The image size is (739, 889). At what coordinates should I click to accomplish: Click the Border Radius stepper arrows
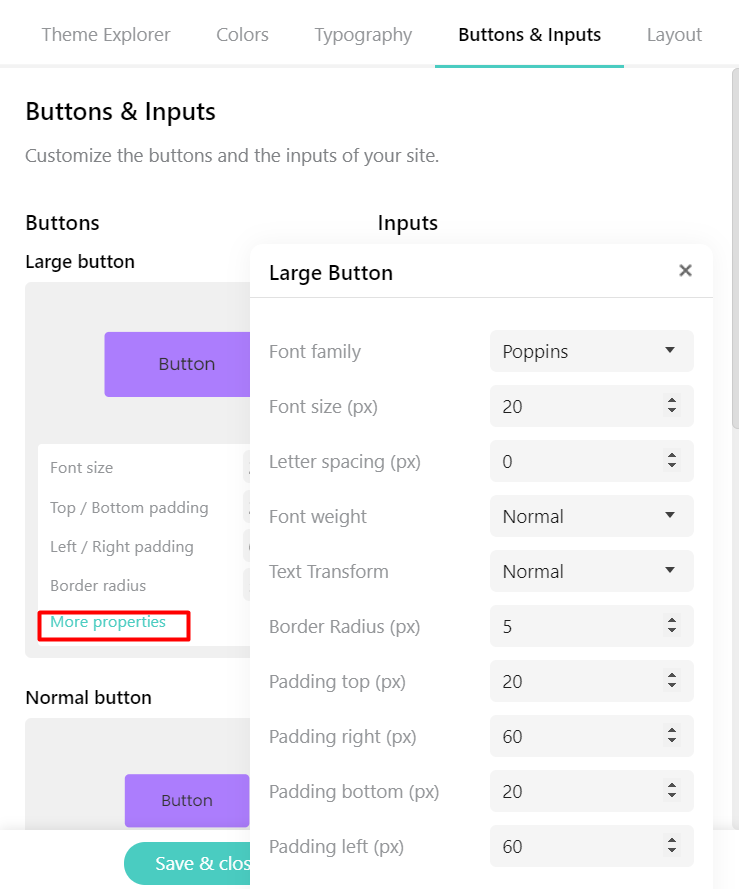pos(672,627)
